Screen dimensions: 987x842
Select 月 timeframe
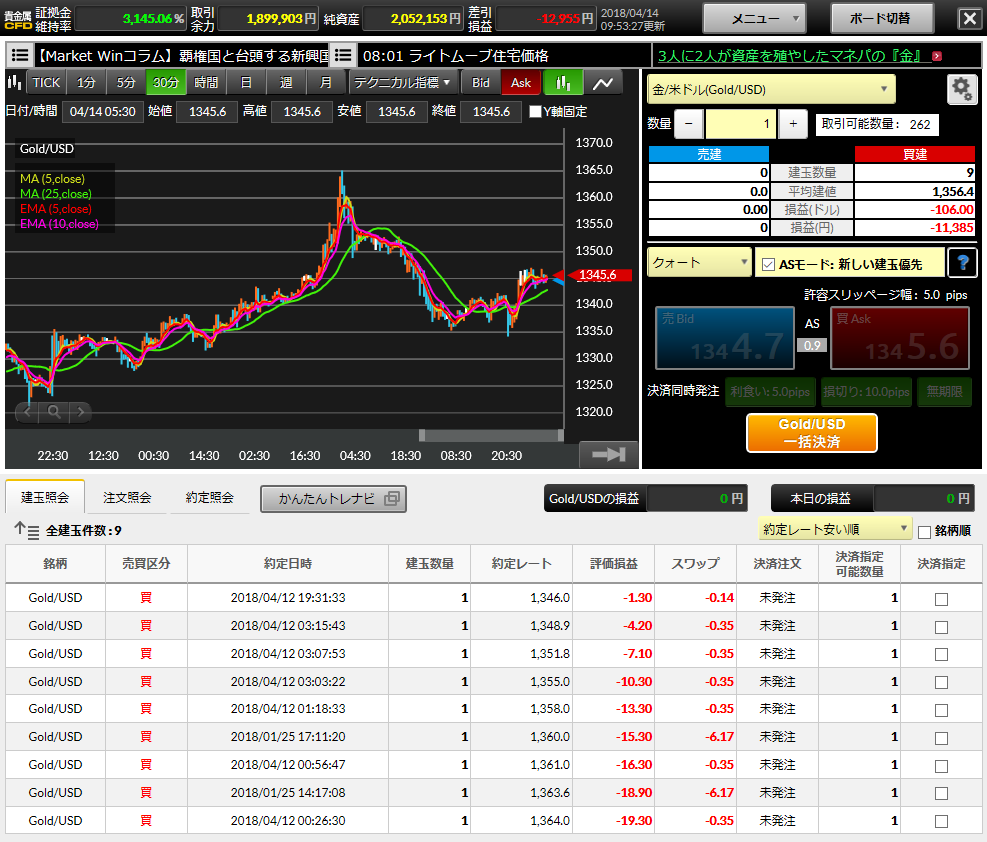click(325, 82)
